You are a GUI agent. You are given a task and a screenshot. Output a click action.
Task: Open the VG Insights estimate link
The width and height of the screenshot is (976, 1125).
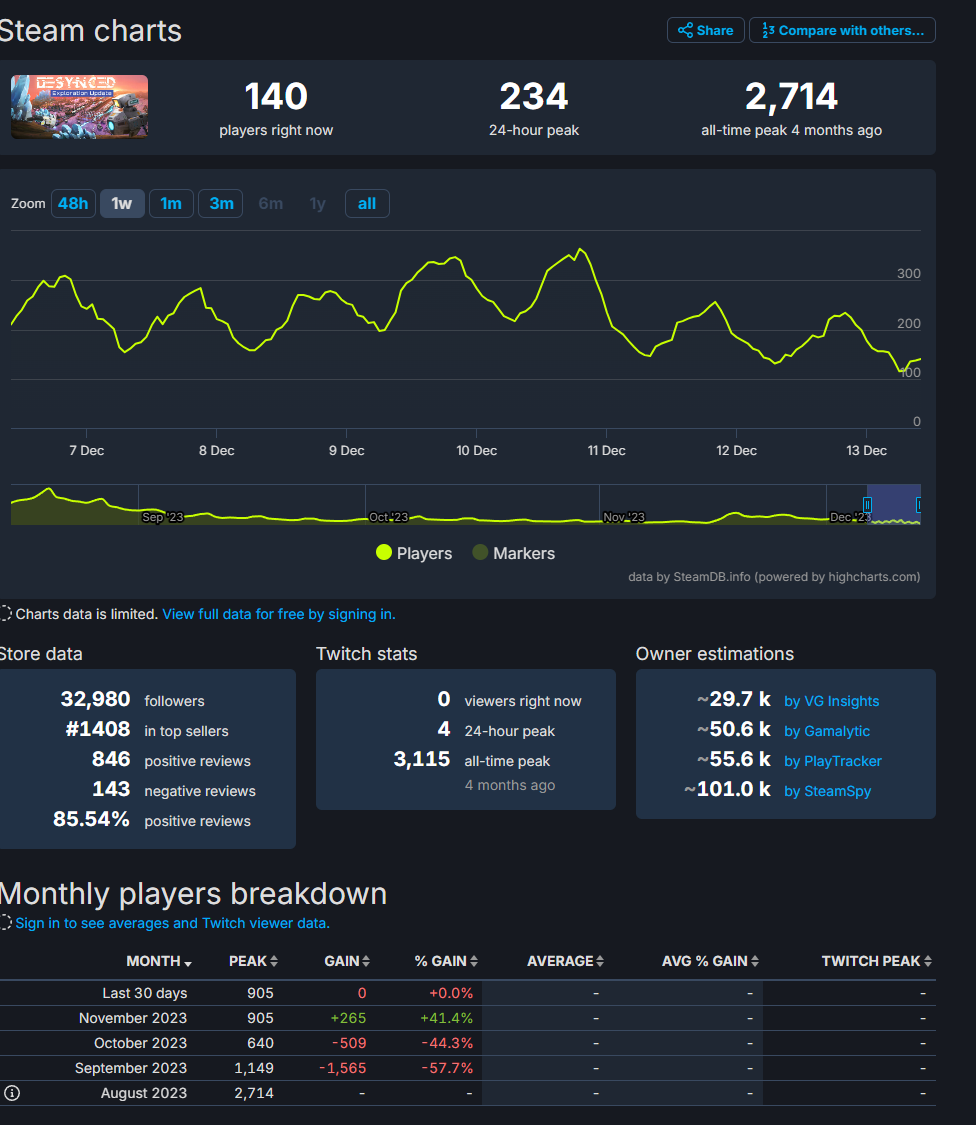pos(832,701)
